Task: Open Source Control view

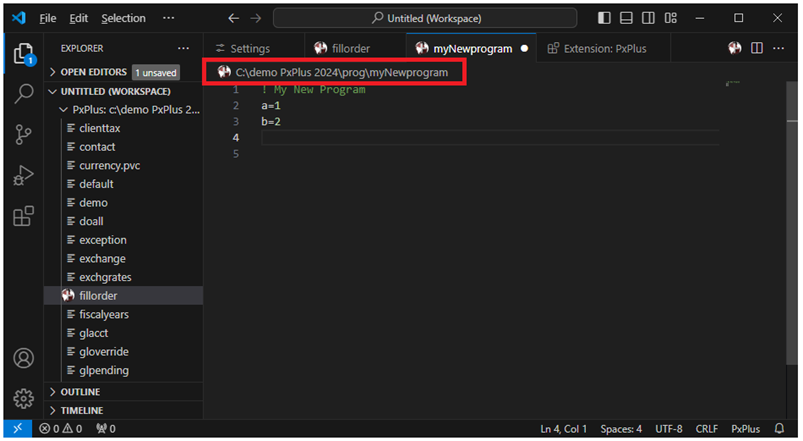Action: [22, 135]
